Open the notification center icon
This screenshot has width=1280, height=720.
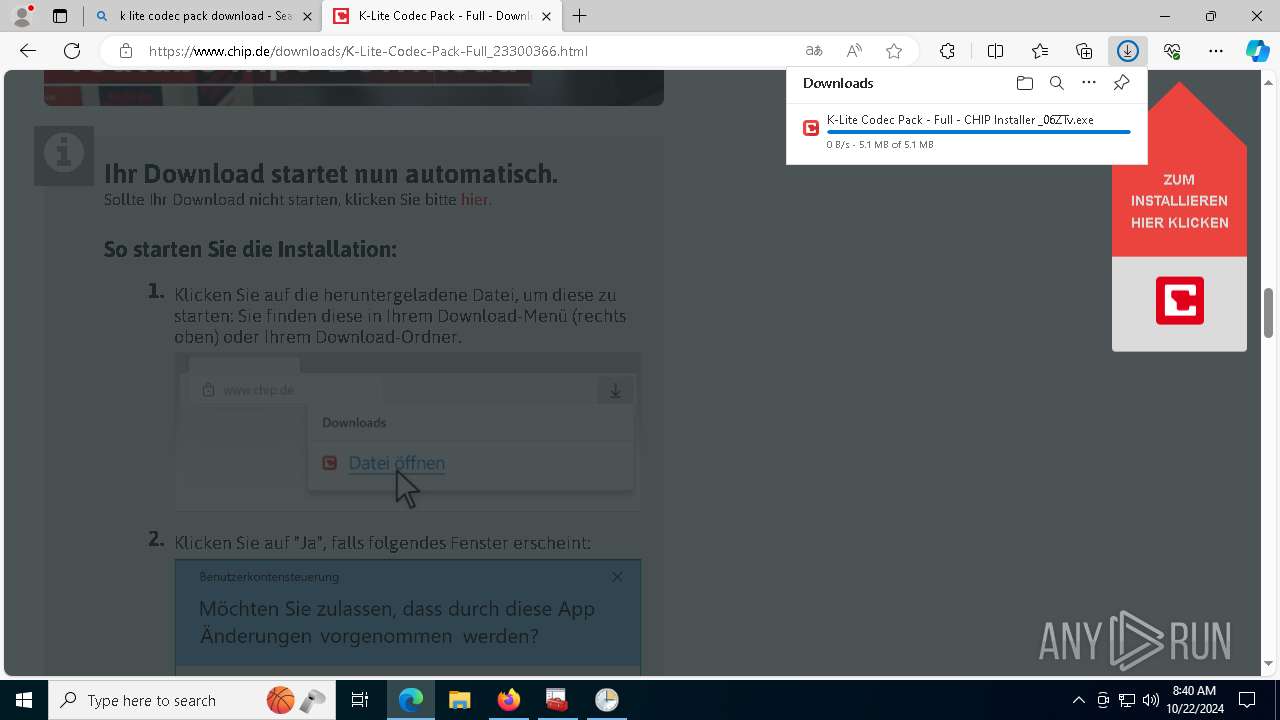tap(1247, 700)
